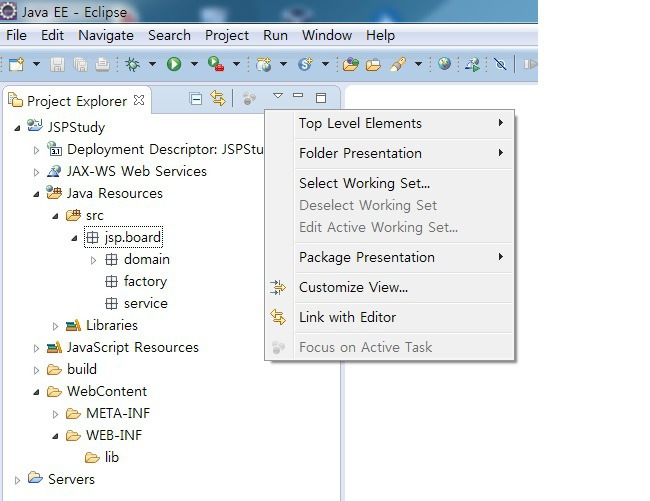Click the Open Web Browser globe icon
Screen dimensions: 650x501
[444, 64]
